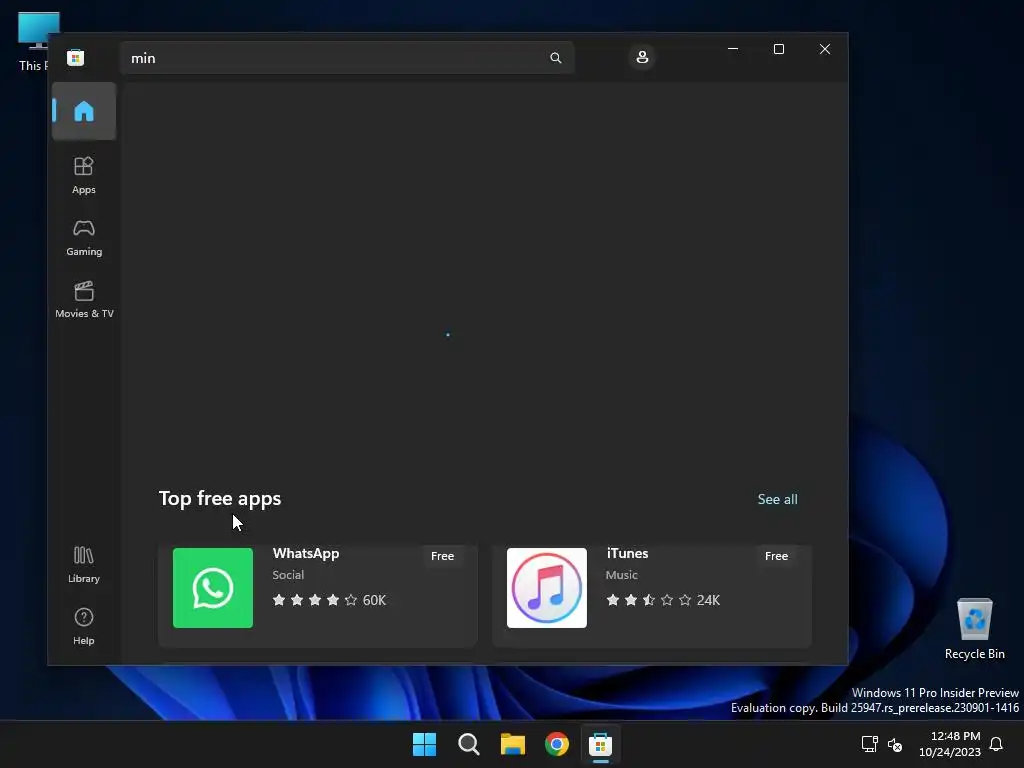Screen dimensions: 1024x768
Task: Click the Microsoft Store logo icon
Action: tap(76, 57)
